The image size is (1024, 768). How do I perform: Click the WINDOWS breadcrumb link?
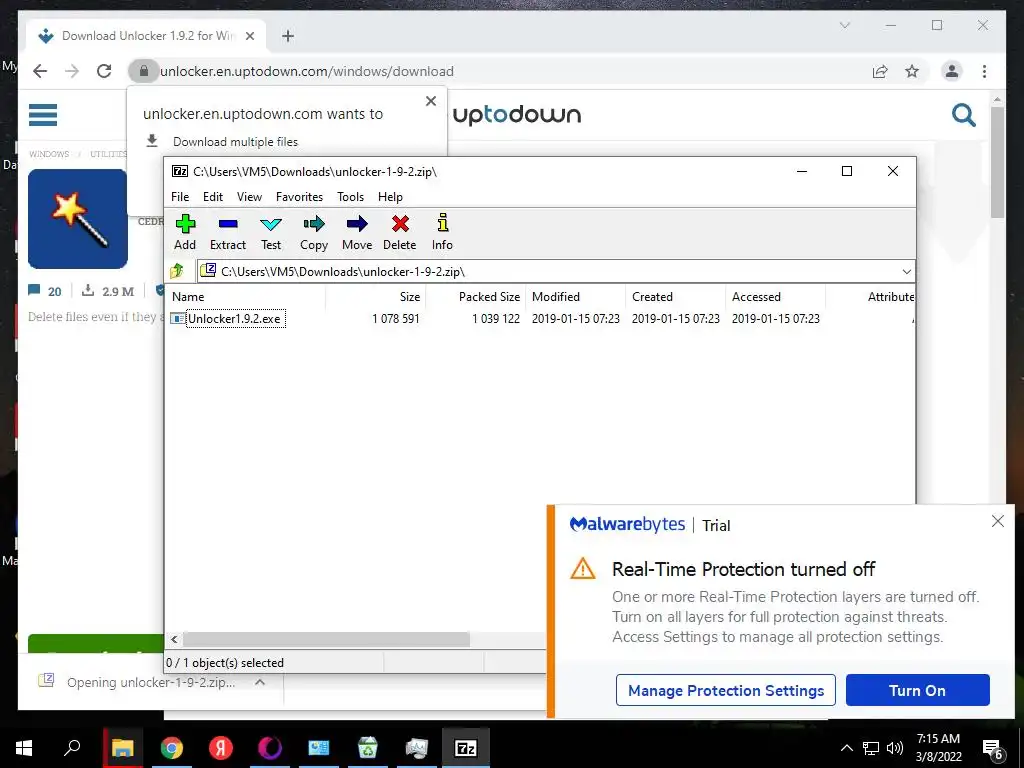[49, 154]
